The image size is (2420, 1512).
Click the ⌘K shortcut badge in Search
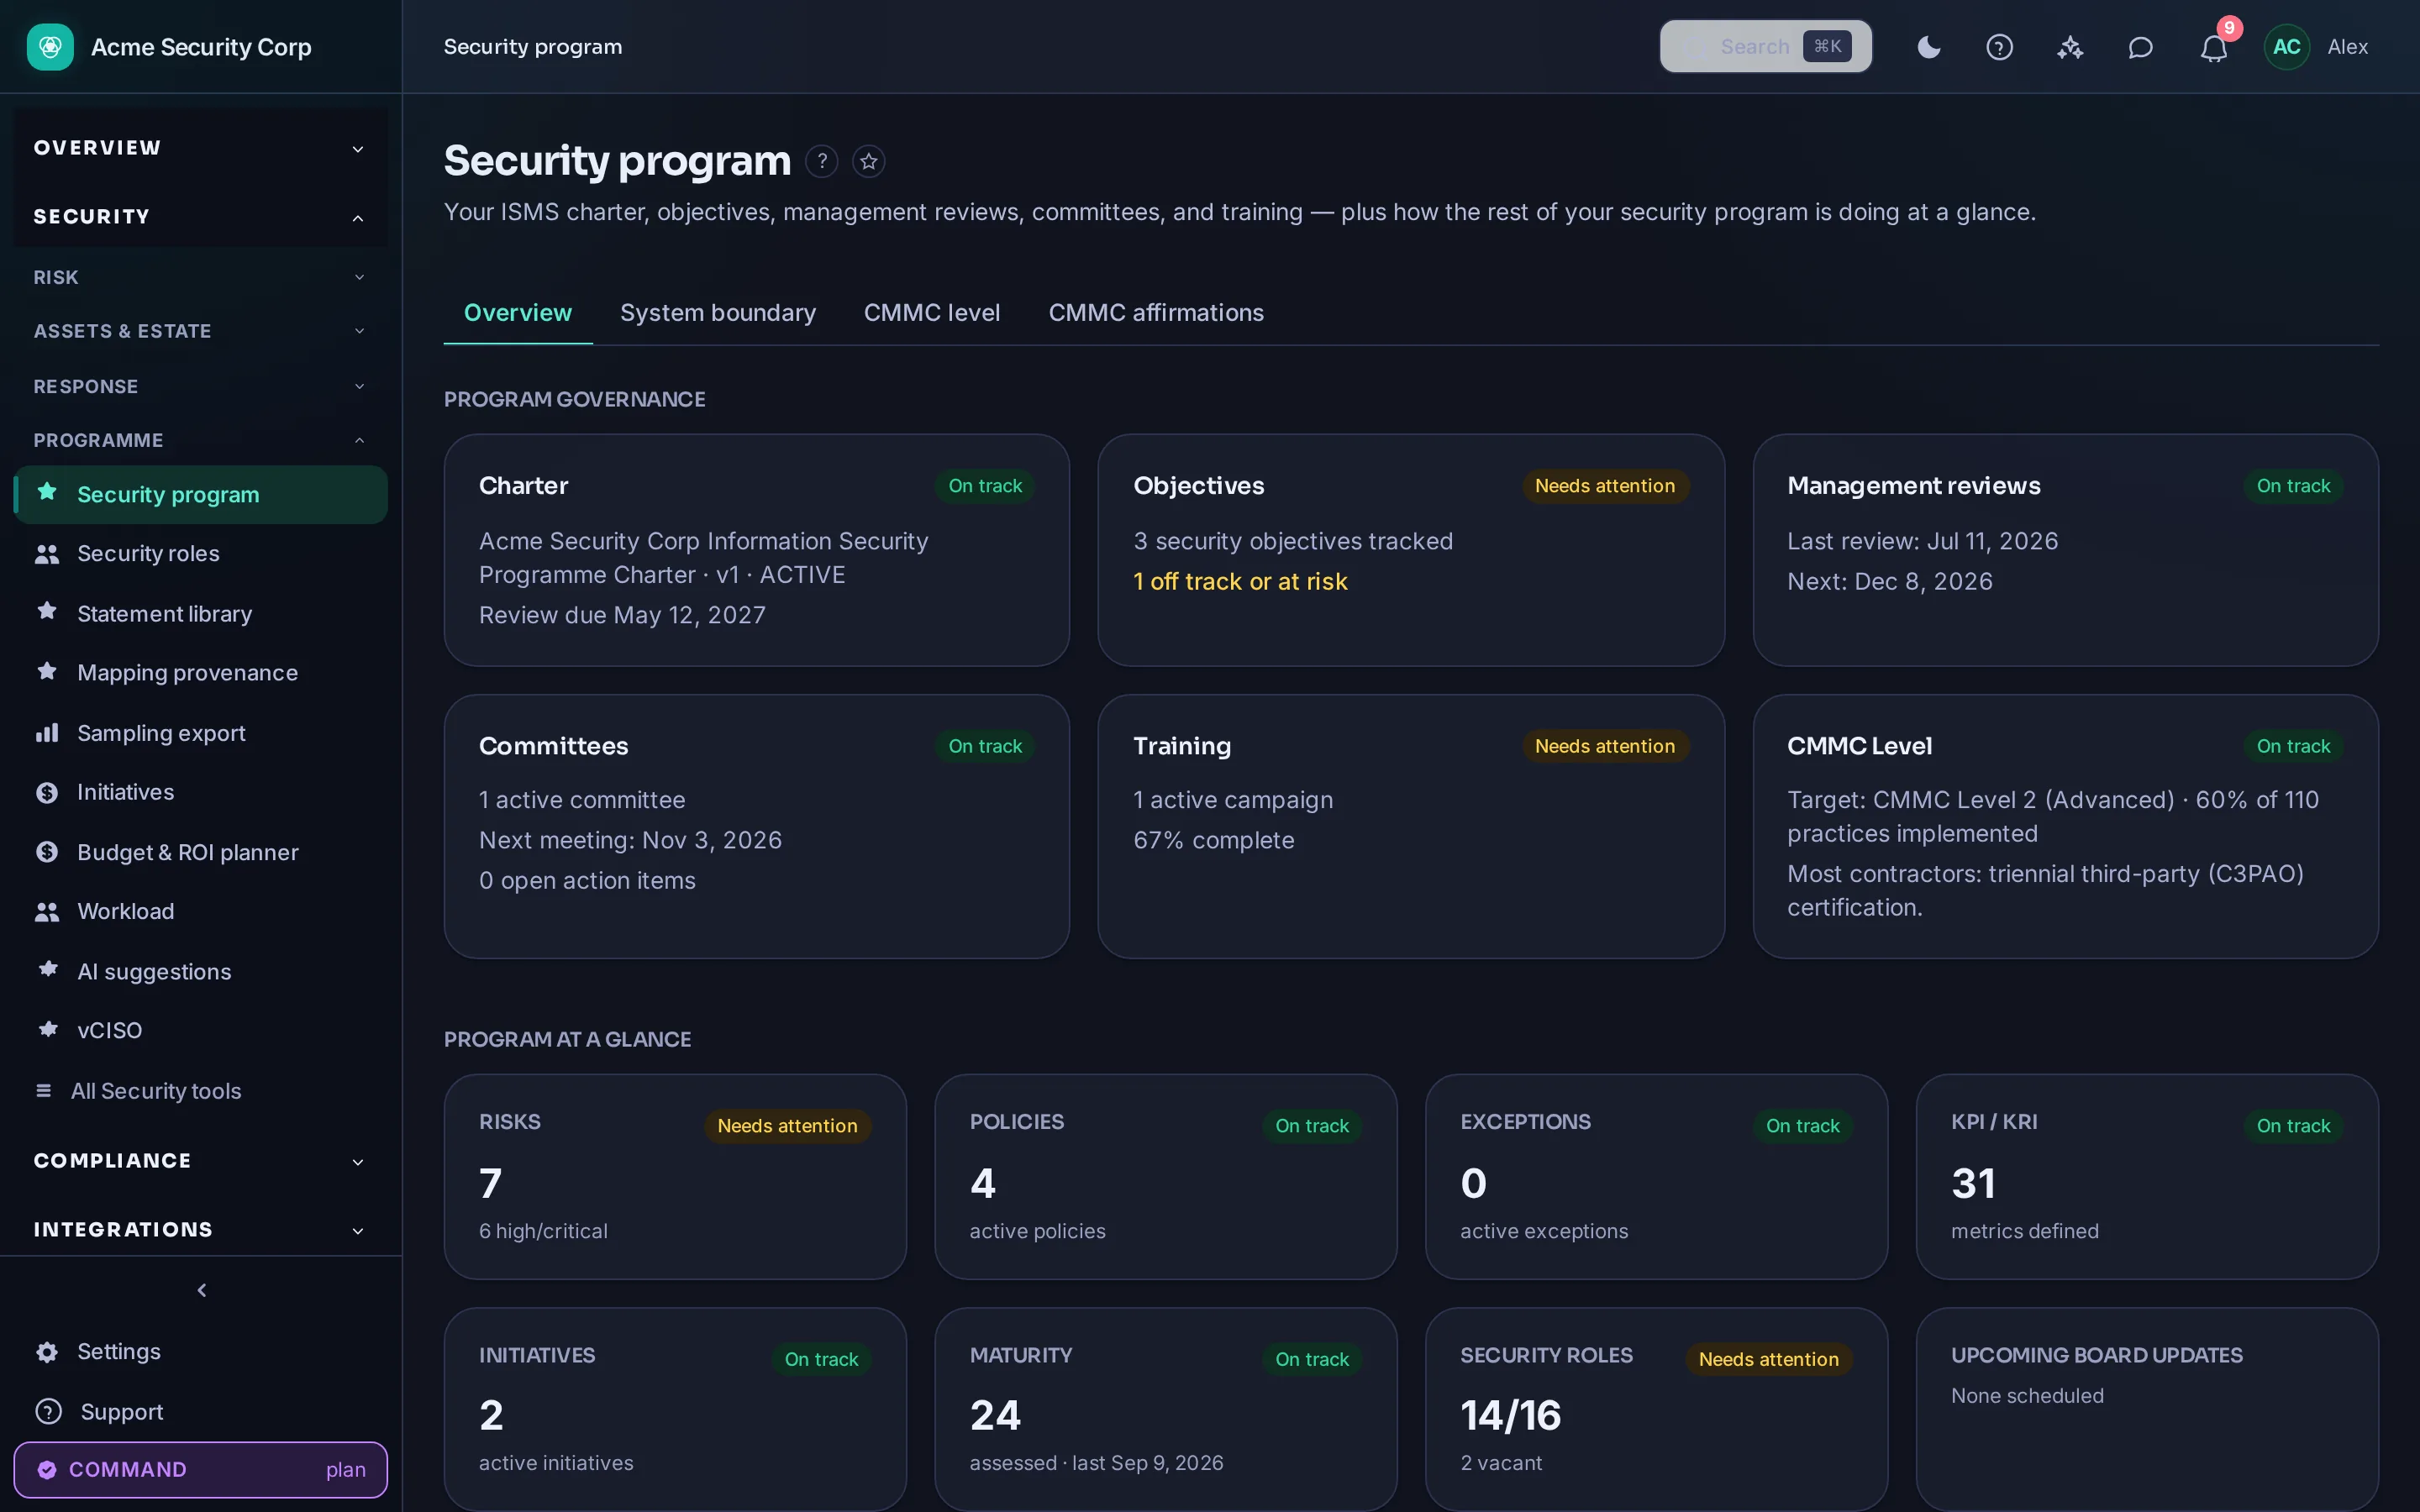pyautogui.click(x=1827, y=46)
